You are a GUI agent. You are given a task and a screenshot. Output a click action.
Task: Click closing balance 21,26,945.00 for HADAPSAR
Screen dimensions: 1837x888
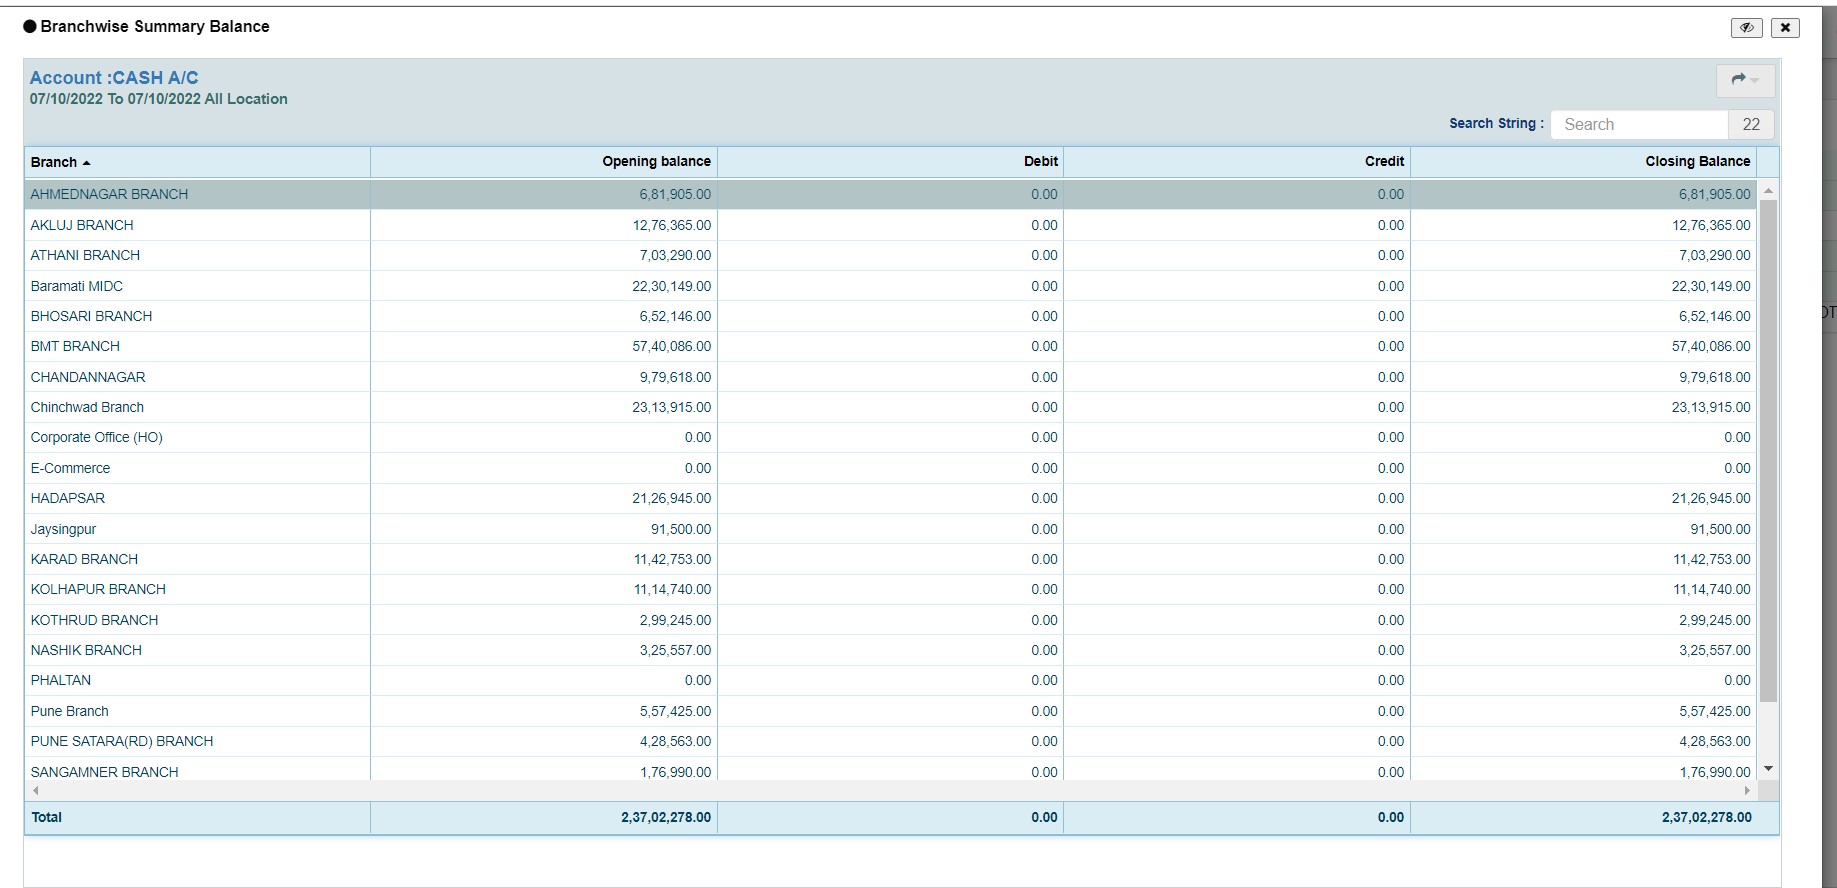1711,498
